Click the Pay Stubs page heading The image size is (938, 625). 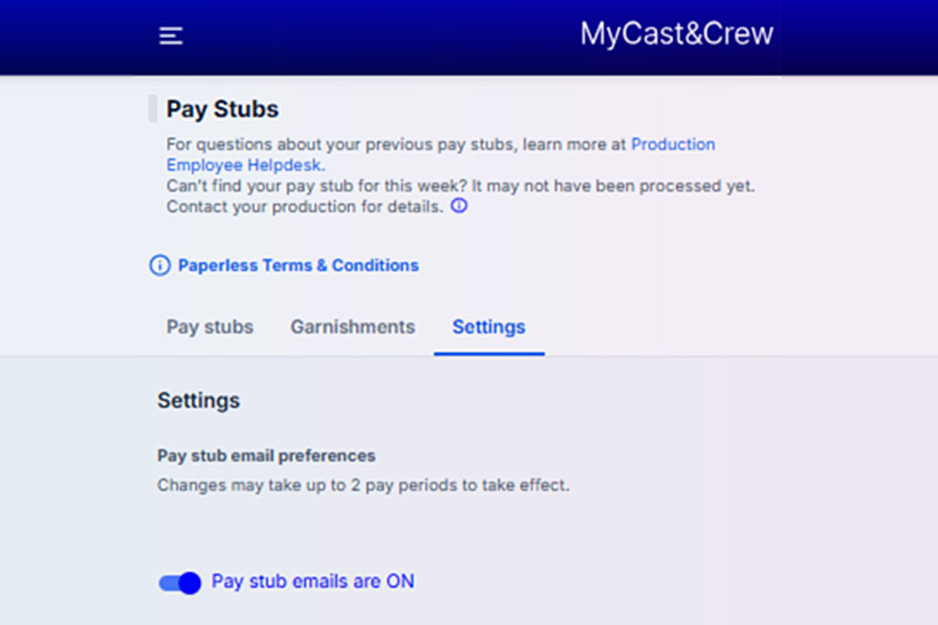[222, 109]
